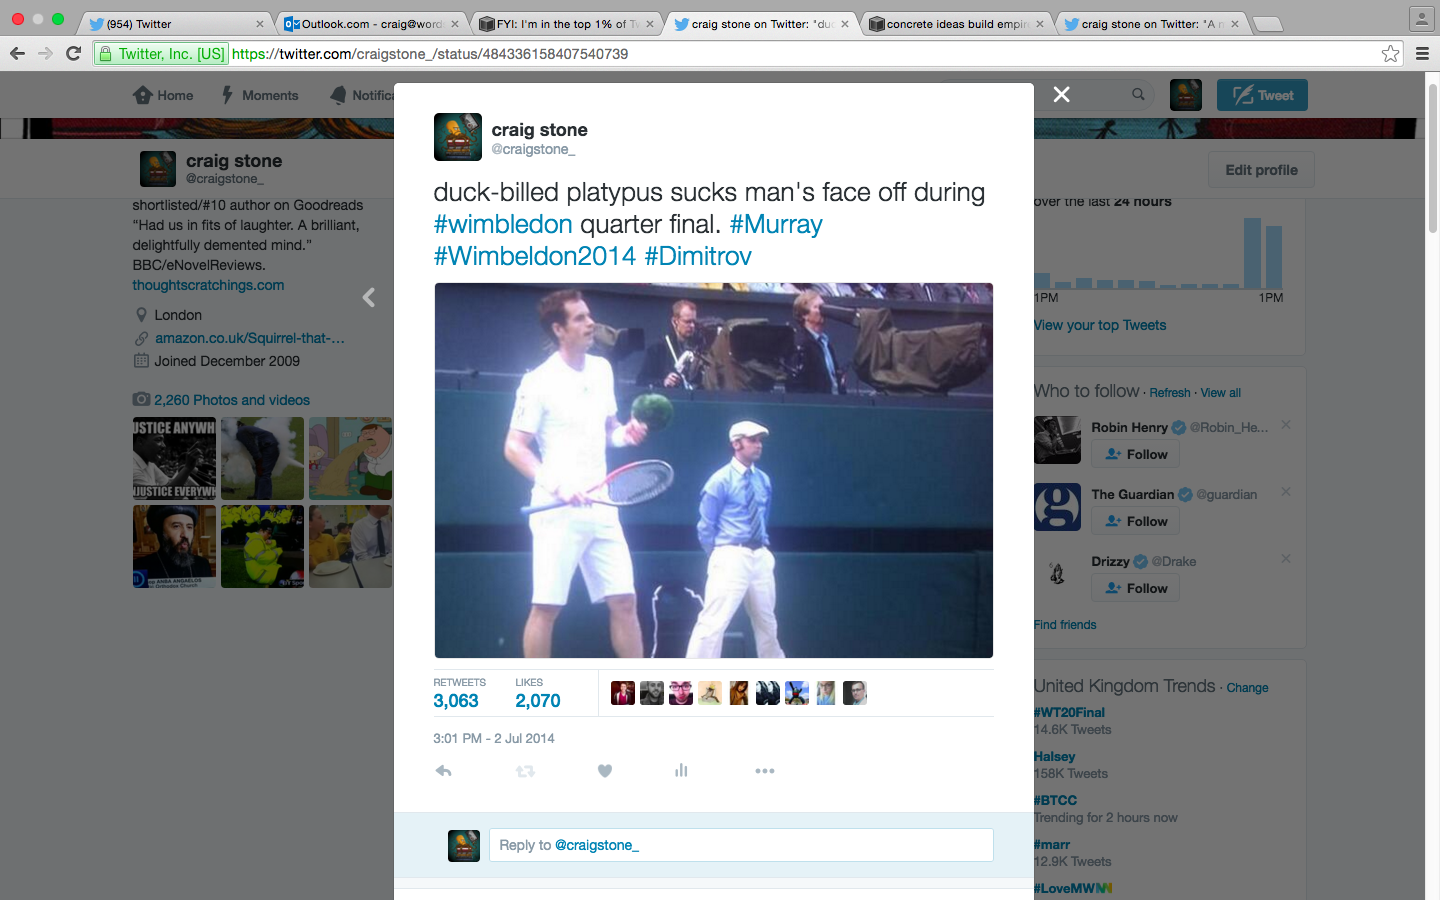Click the address bar URL
Screen dimensions: 1440x900
click(x=430, y=54)
